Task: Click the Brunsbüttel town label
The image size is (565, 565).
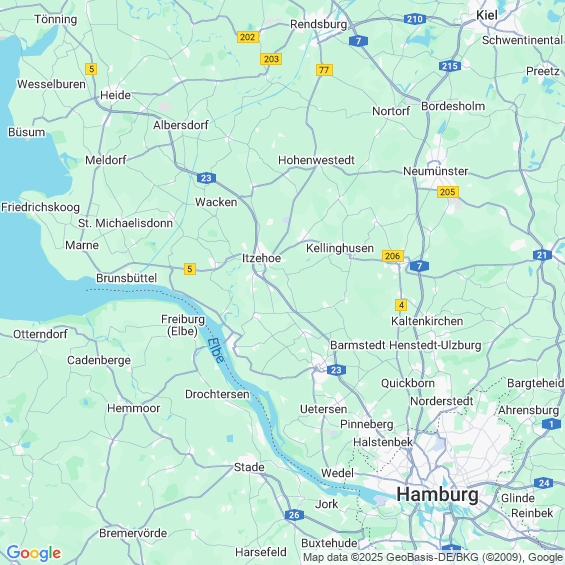Action: coord(126,278)
